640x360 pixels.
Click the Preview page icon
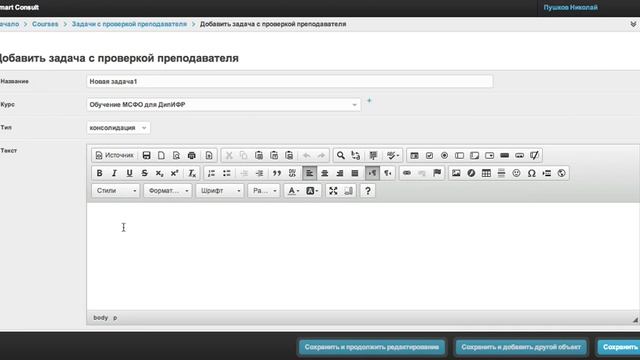tap(176, 156)
